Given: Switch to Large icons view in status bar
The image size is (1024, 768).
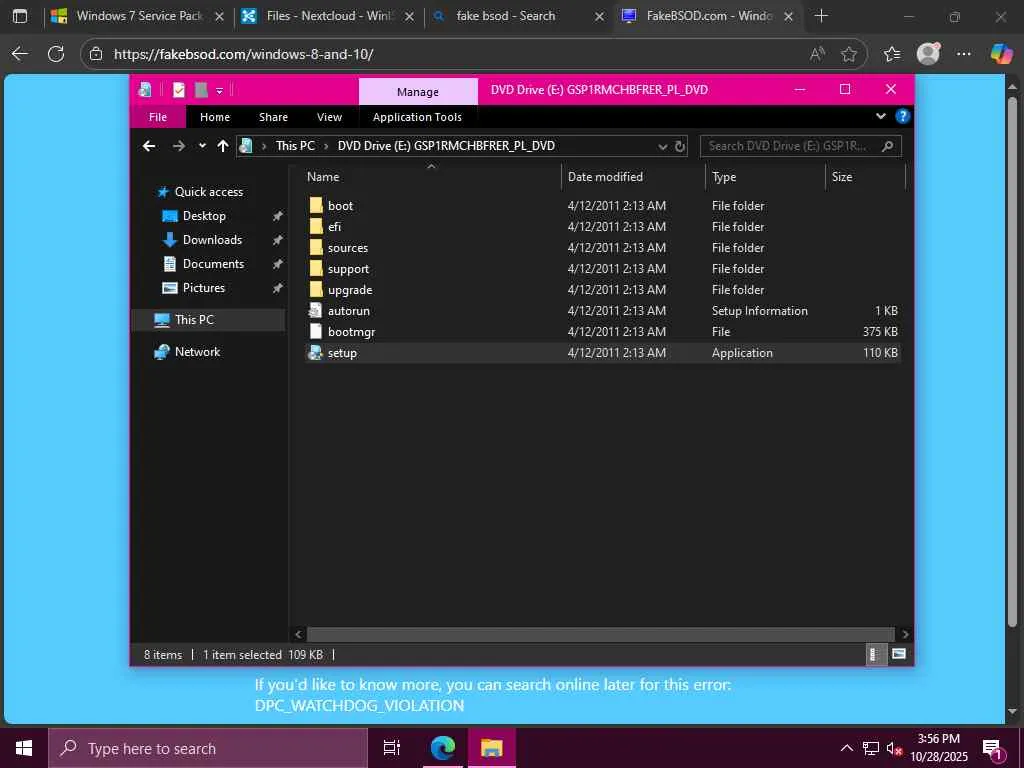Looking at the screenshot, I should [899, 654].
